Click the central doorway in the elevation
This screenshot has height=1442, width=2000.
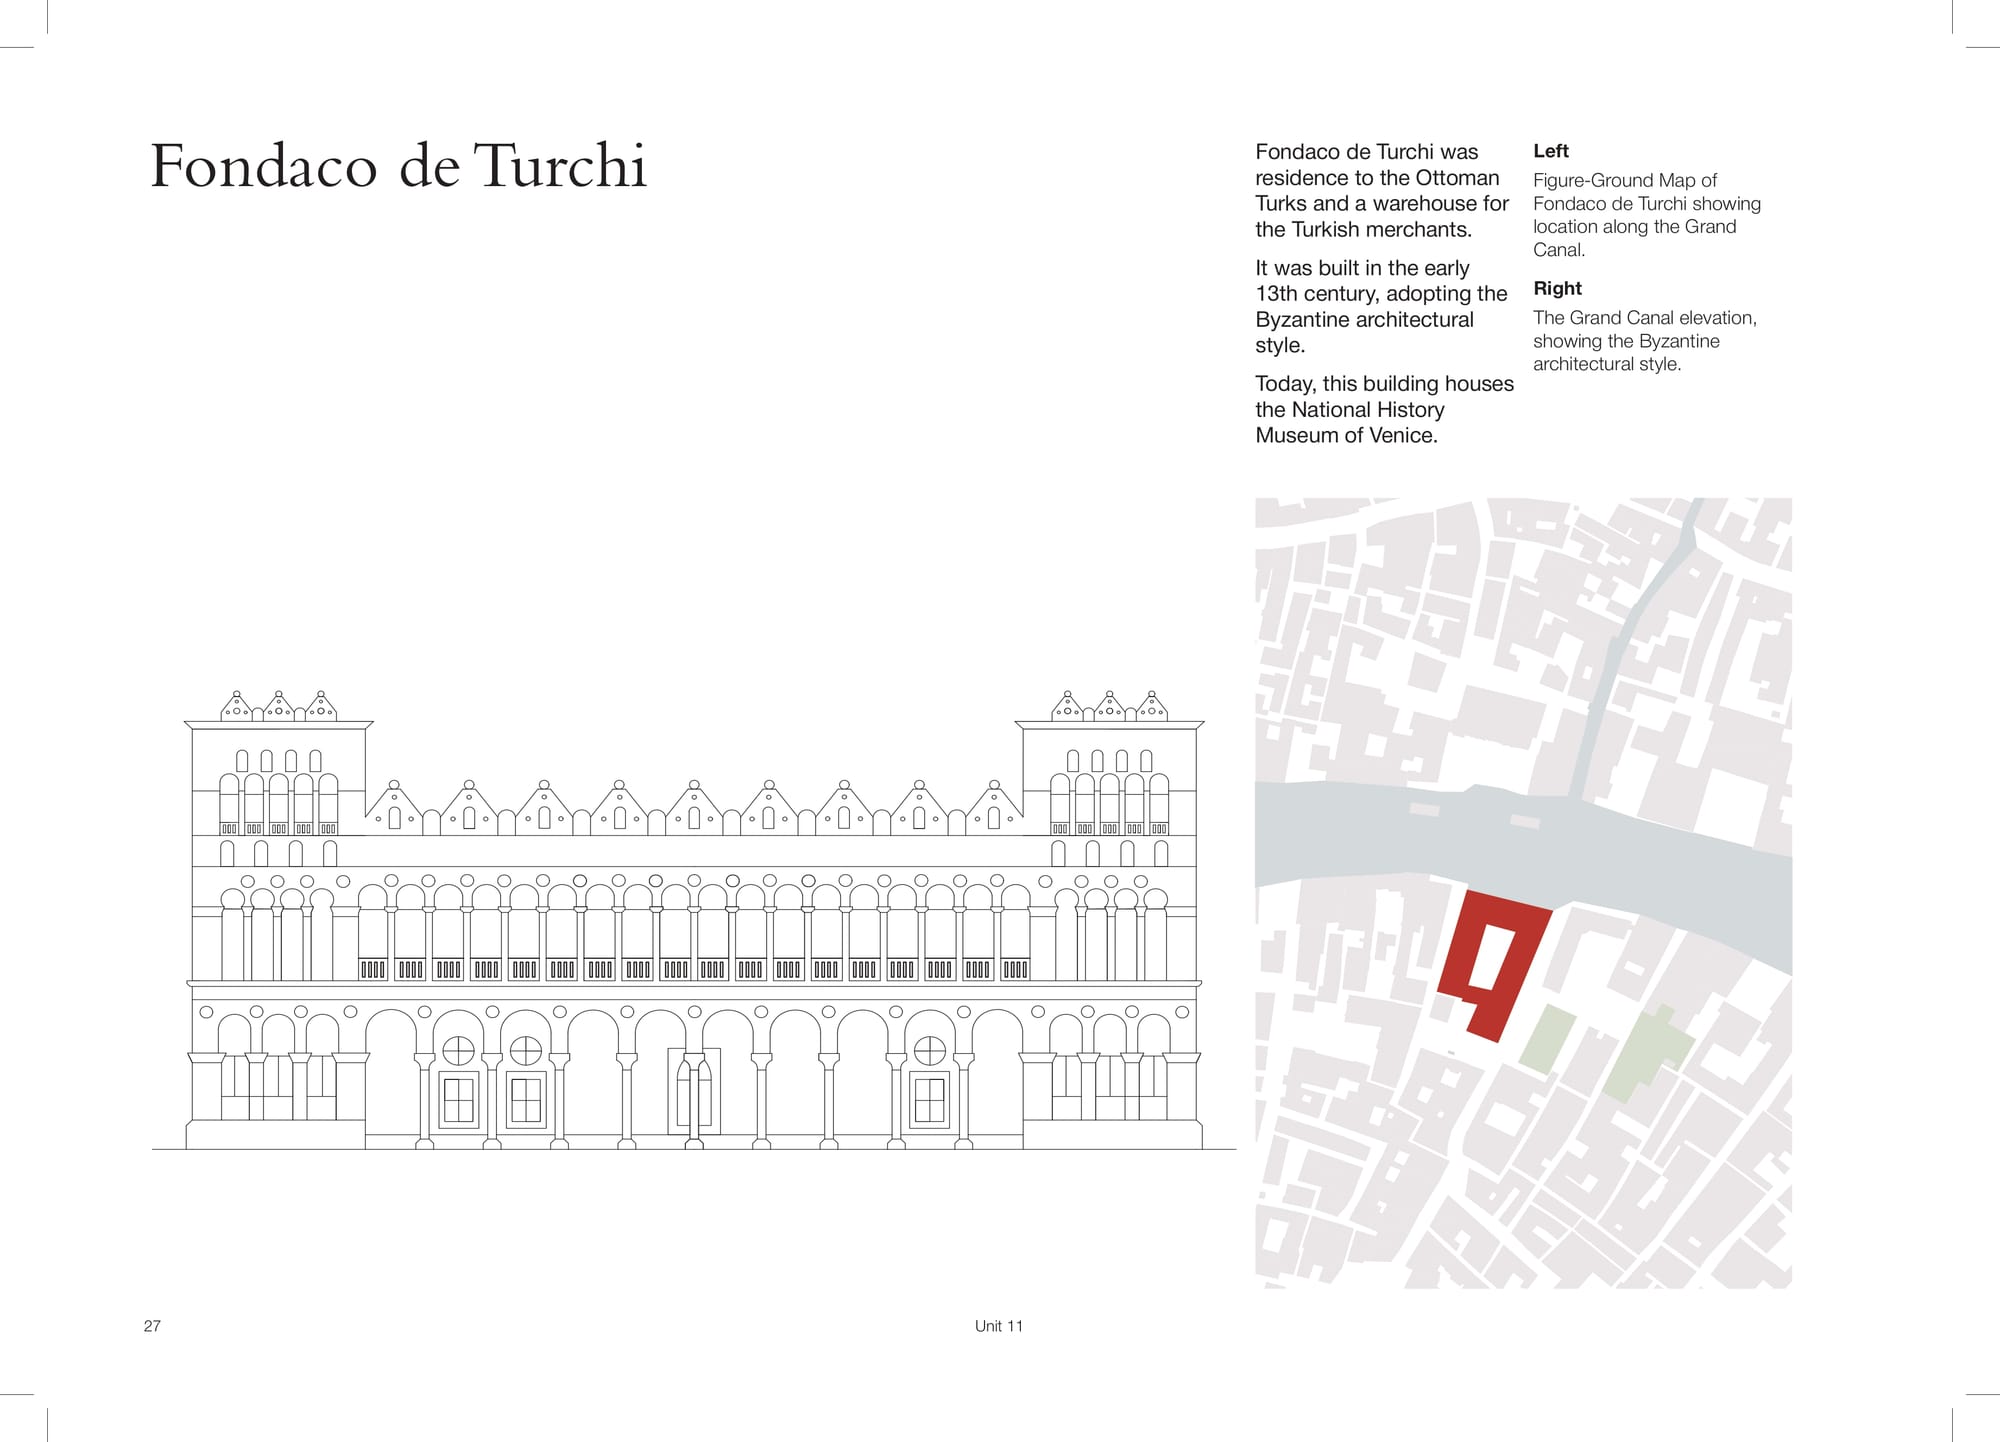pyautogui.click(x=694, y=1090)
